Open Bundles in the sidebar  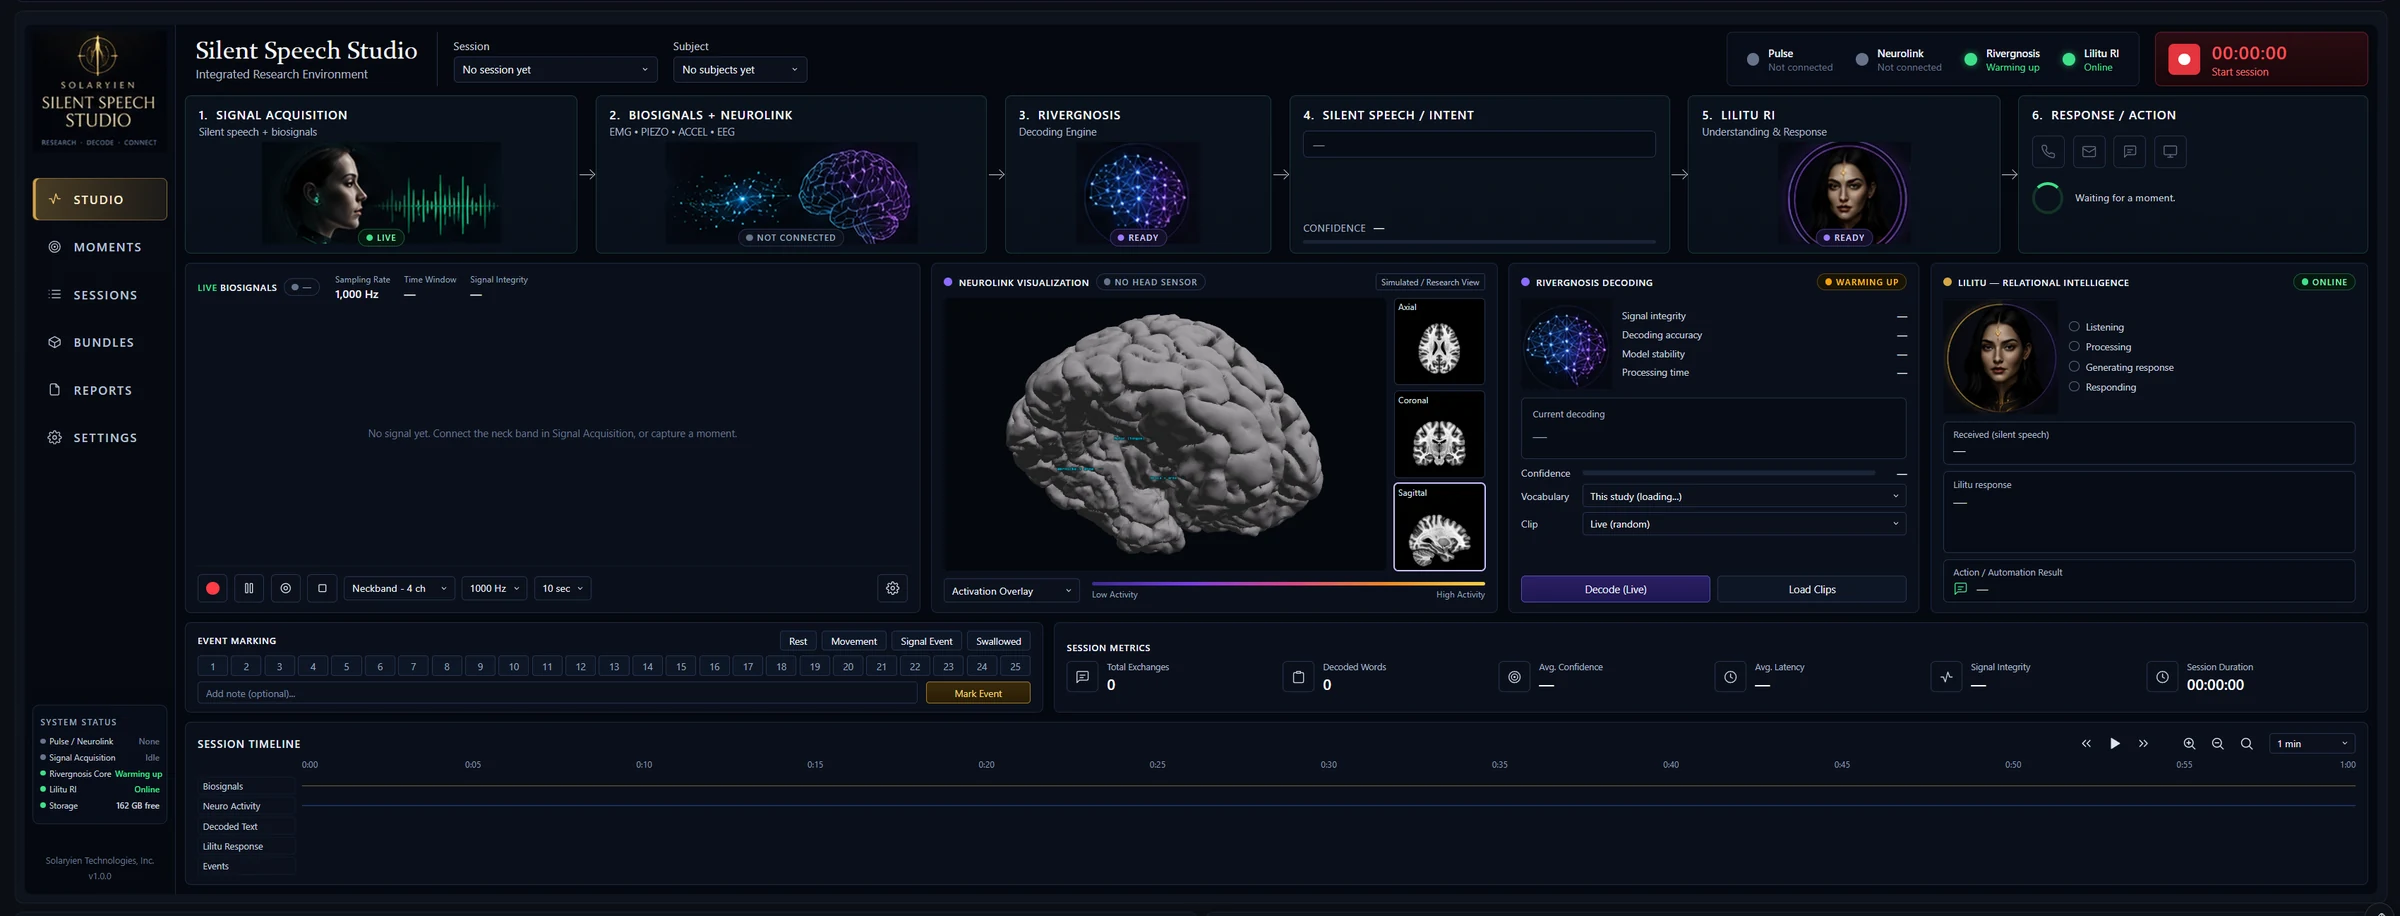coord(99,342)
